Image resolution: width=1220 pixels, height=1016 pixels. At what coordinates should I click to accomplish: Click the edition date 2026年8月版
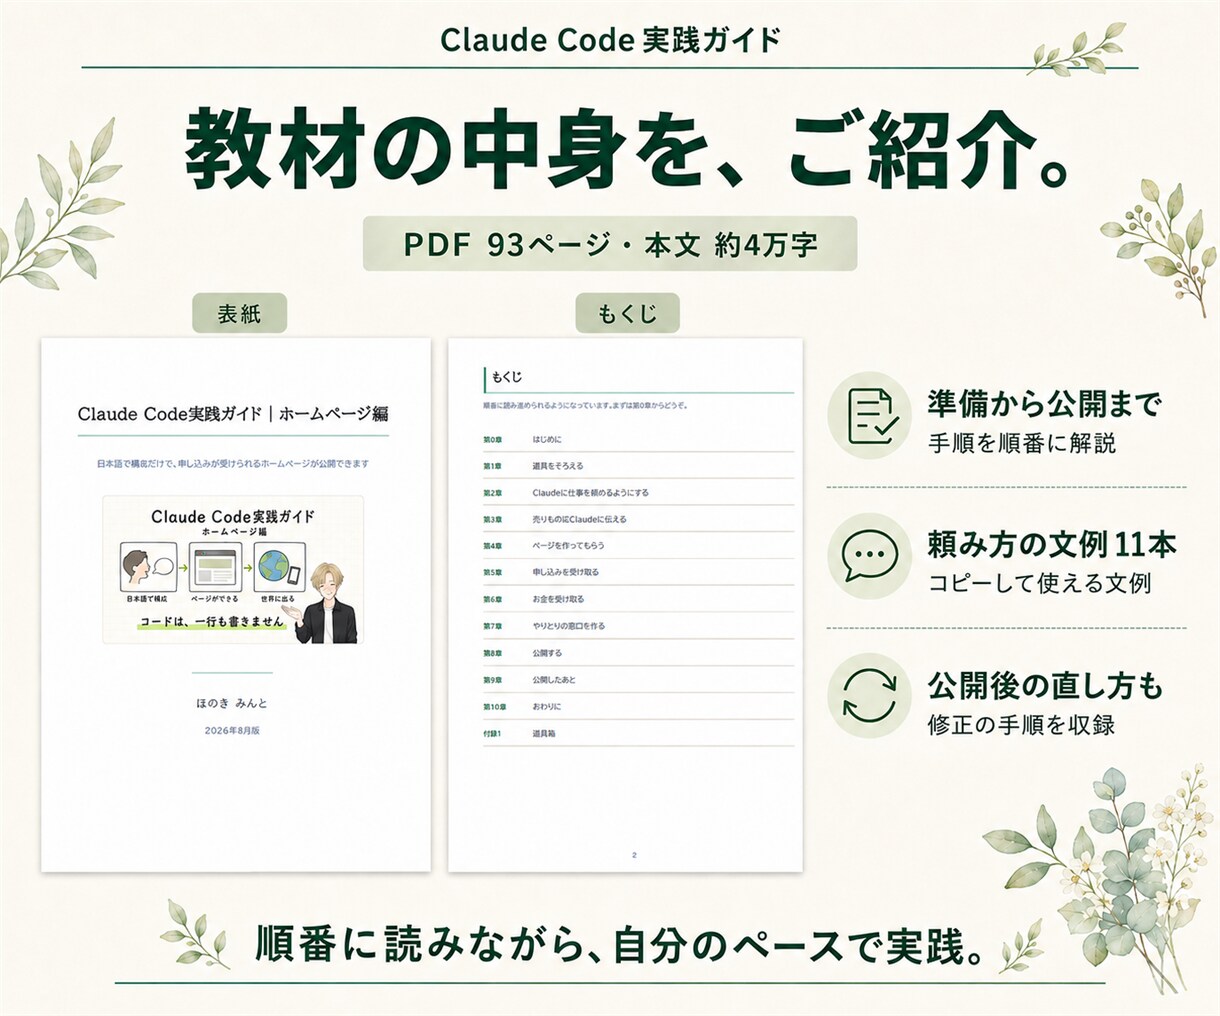(x=232, y=731)
